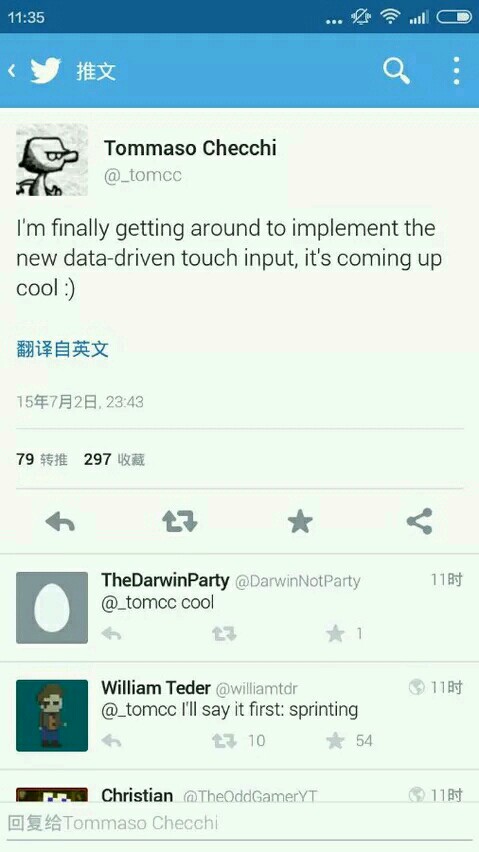Favorite TheDarwinParty's reply star
479x852 pixels.
click(336, 634)
